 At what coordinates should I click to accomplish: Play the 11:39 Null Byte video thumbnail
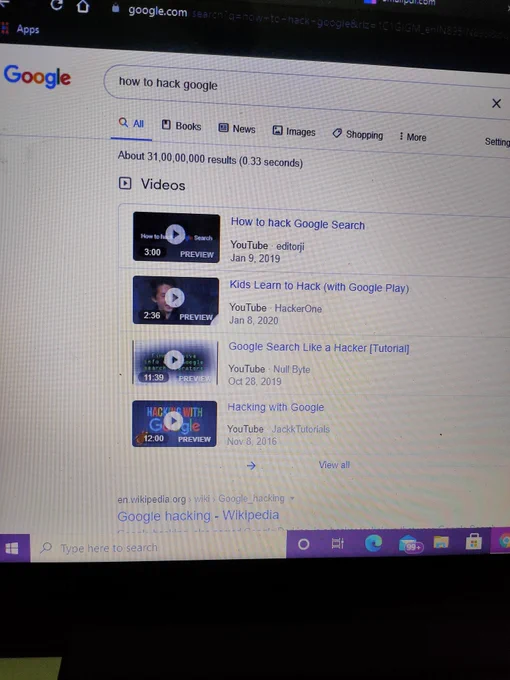175,362
